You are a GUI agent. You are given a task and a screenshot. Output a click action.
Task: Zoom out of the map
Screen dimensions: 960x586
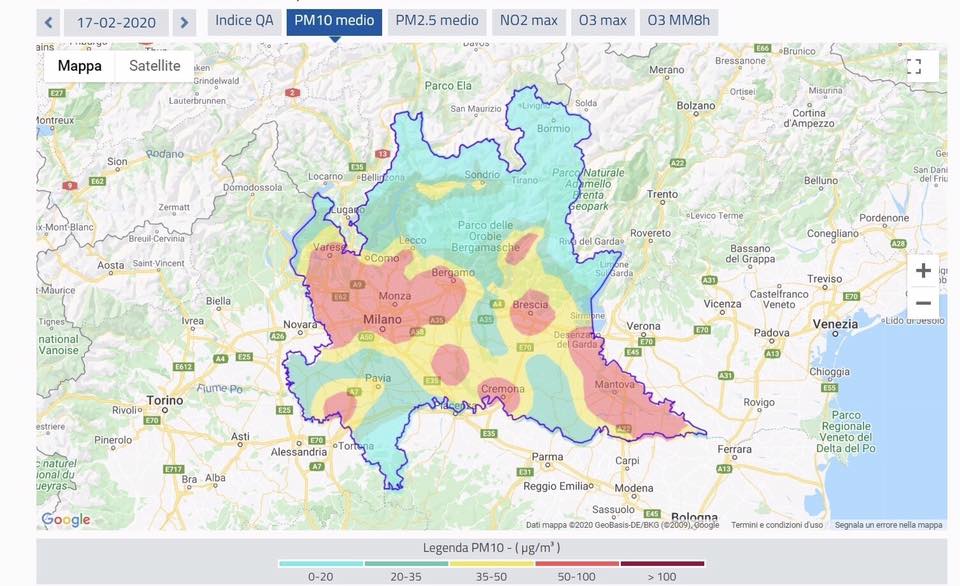click(x=923, y=302)
